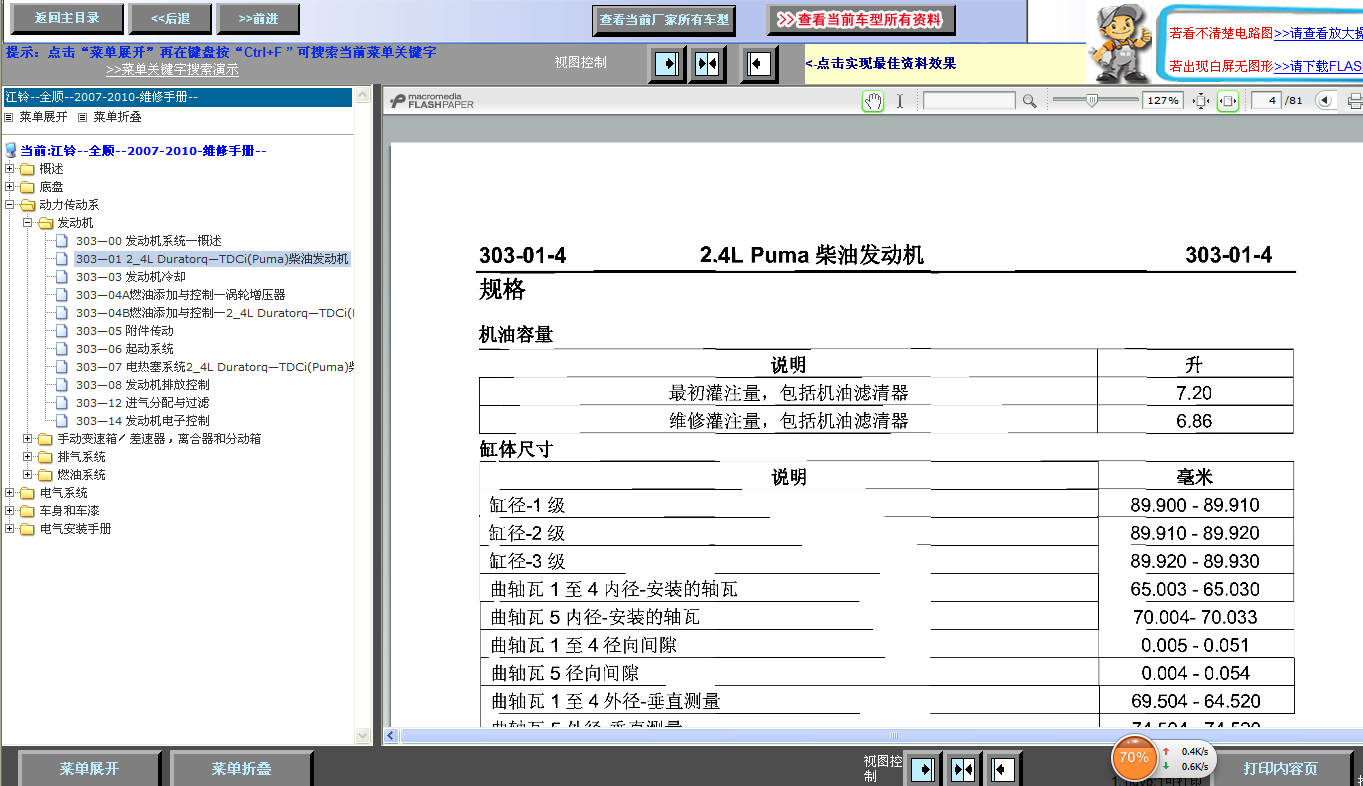The image size is (1363, 786).
Task: Open 303—05 附件传动
Action: [x=125, y=331]
